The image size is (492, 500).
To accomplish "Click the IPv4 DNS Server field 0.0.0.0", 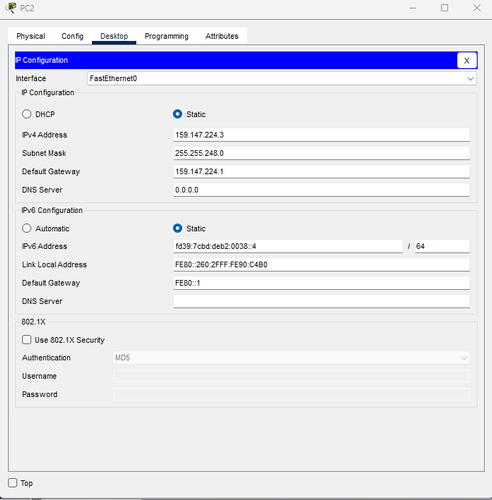I will 321,190.
